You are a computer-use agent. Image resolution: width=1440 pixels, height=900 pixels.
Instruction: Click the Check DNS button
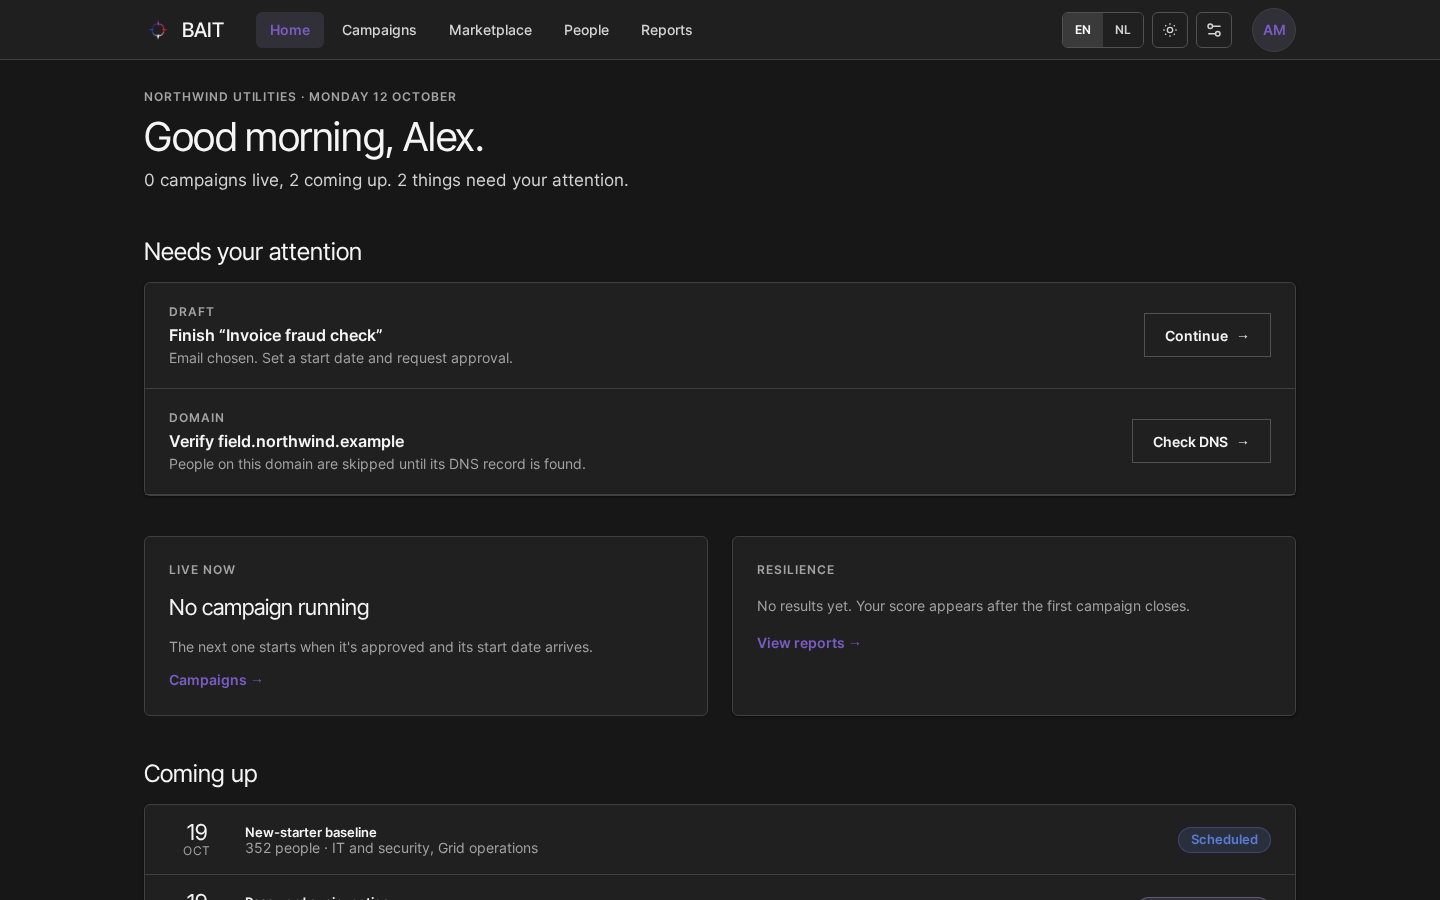[1201, 441]
